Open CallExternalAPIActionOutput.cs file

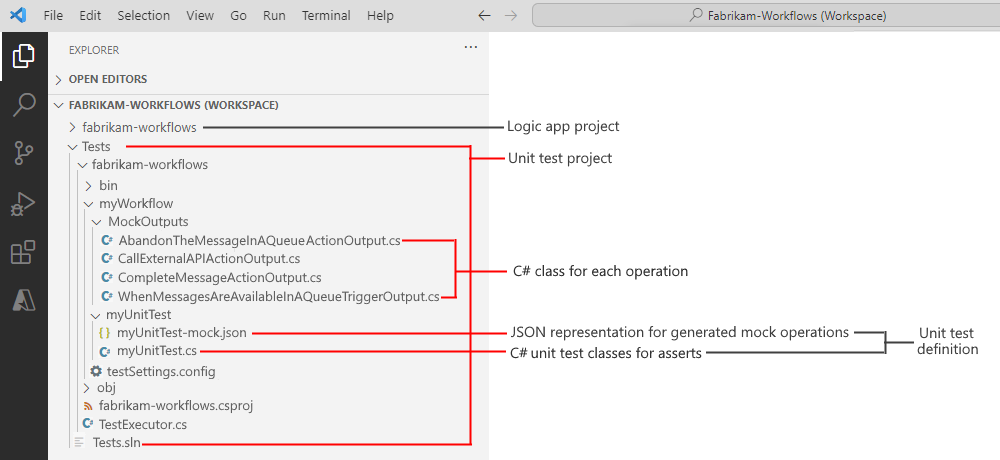tap(208, 258)
